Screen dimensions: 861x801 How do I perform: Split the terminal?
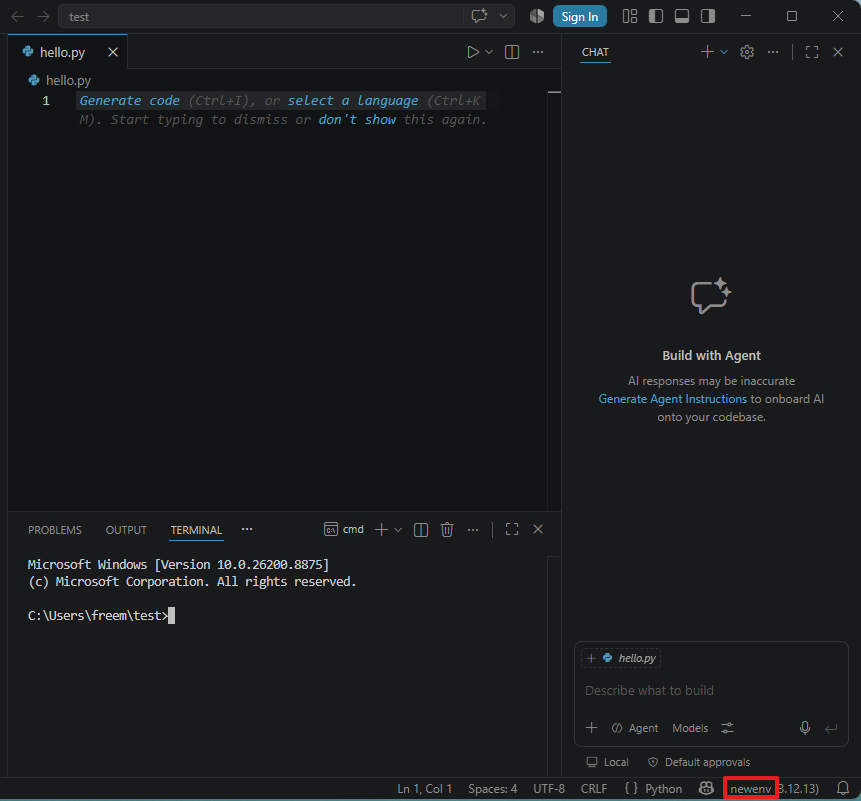[421, 530]
